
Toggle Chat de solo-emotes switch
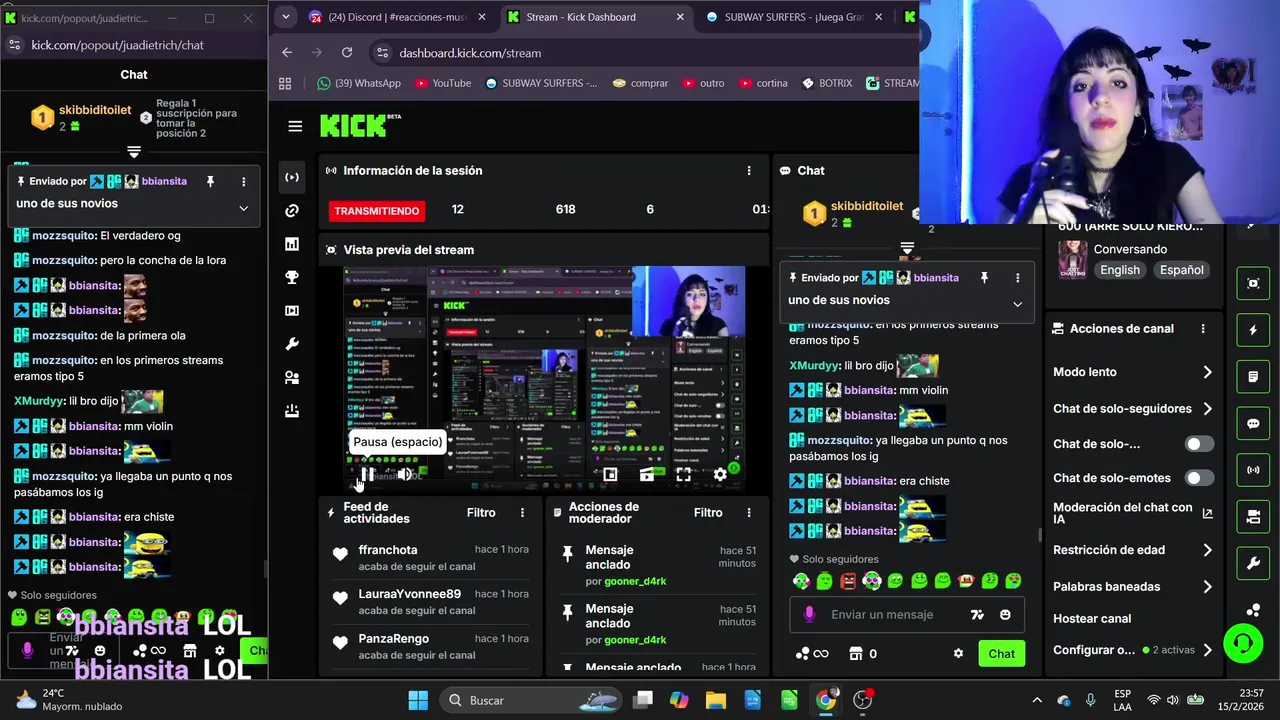(x=1199, y=478)
